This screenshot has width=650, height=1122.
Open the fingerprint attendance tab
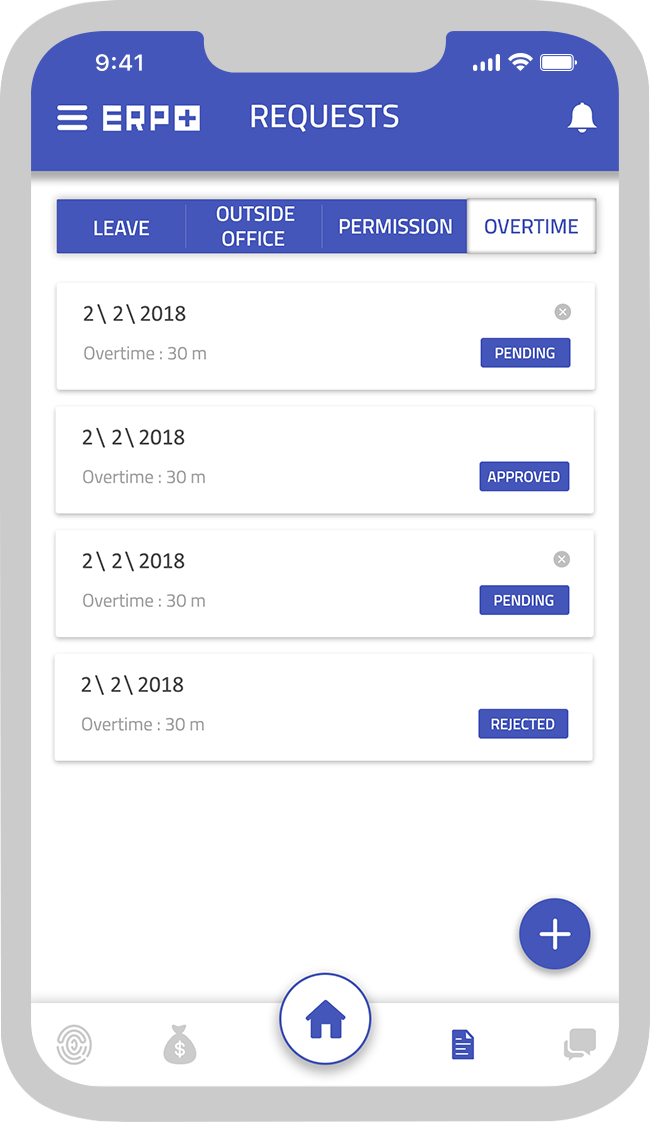coord(74,1044)
